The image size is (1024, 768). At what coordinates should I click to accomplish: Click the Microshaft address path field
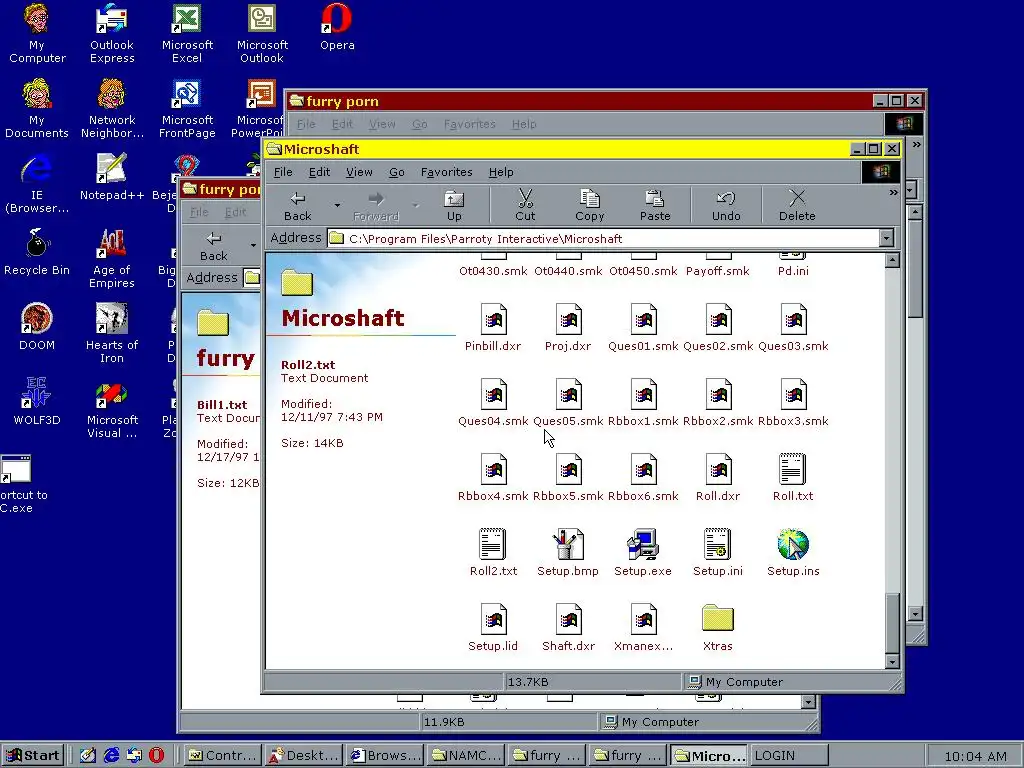click(x=603, y=238)
